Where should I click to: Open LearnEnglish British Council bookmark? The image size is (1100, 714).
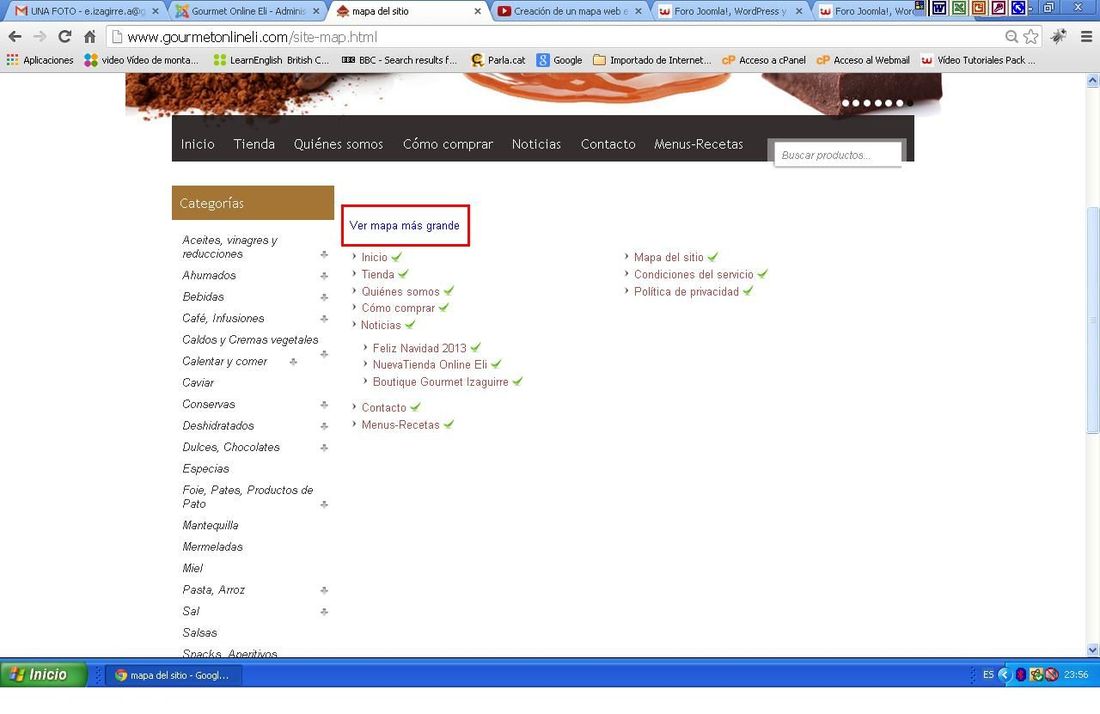coord(271,60)
